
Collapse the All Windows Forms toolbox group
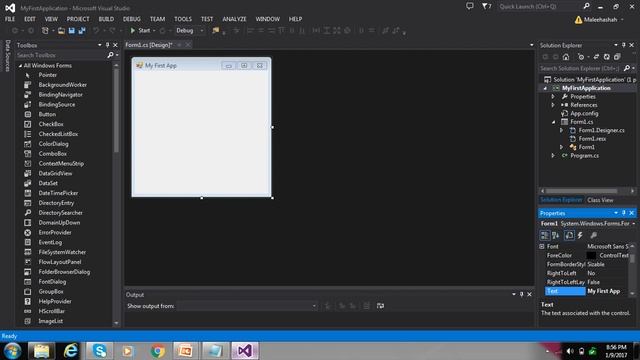click(x=20, y=66)
